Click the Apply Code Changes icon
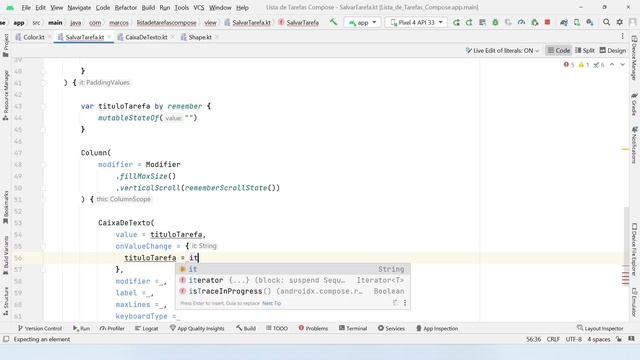Image resolution: width=640 pixels, height=360 pixels. tap(482, 22)
